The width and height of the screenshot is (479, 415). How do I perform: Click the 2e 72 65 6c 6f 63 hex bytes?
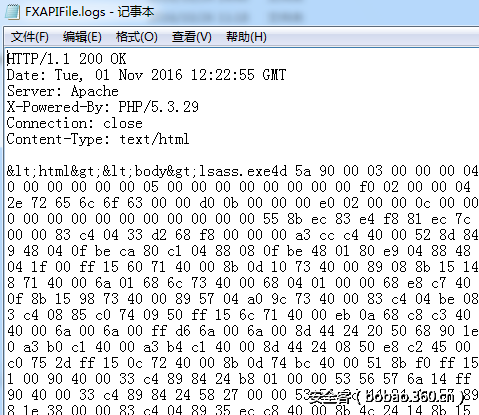(x=75, y=203)
